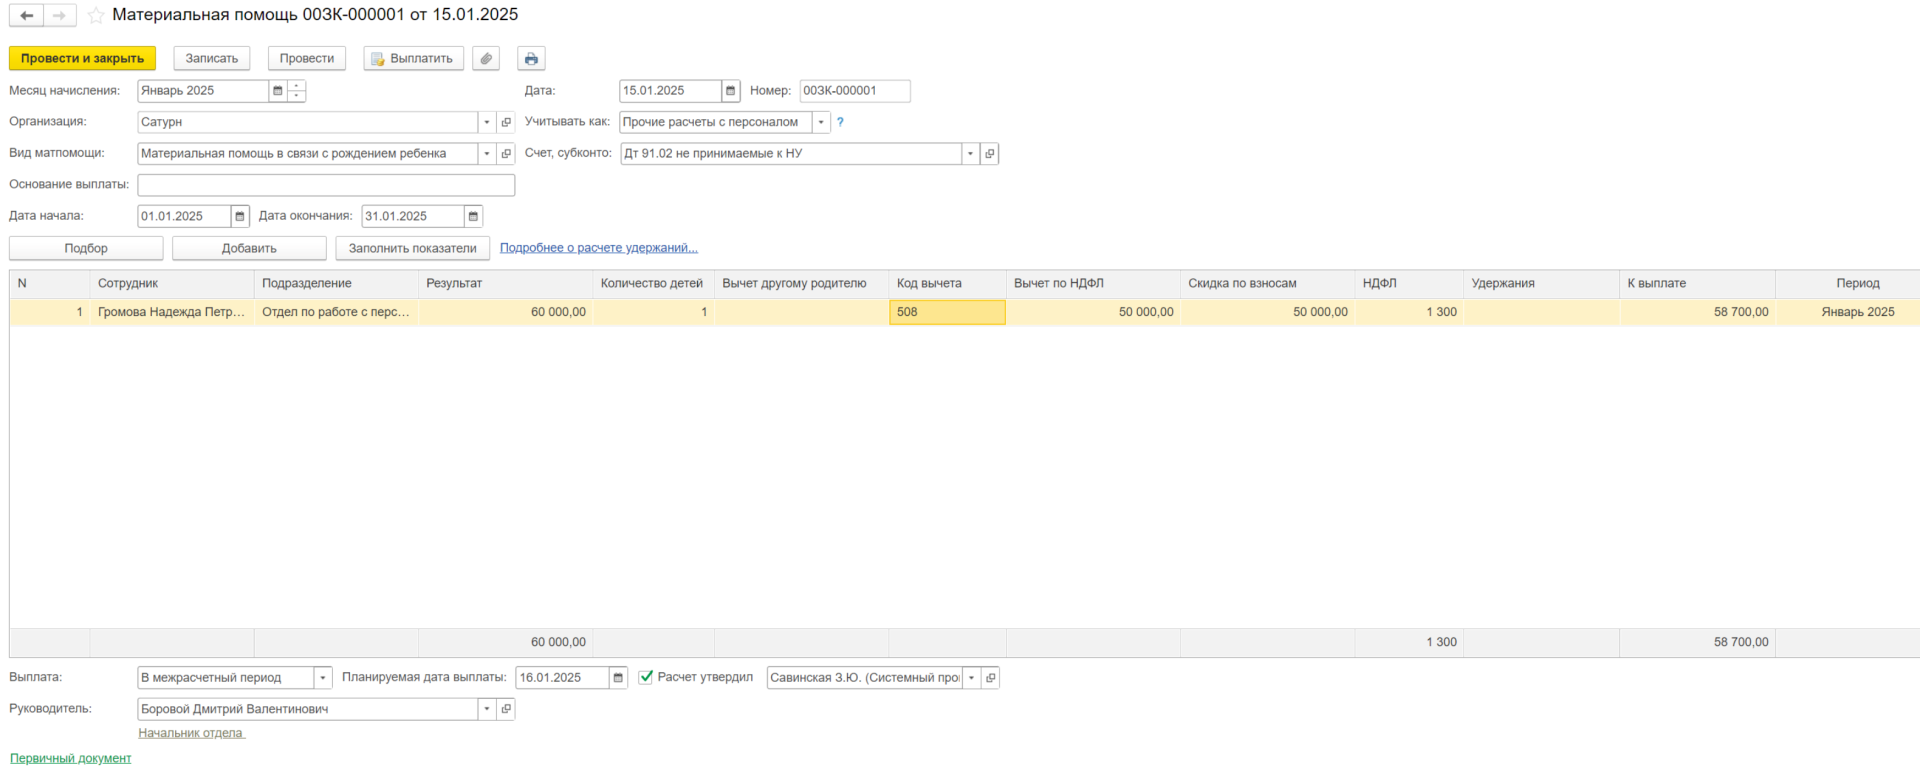Click the Основание выплаты input field
1920x770 pixels.
click(326, 185)
